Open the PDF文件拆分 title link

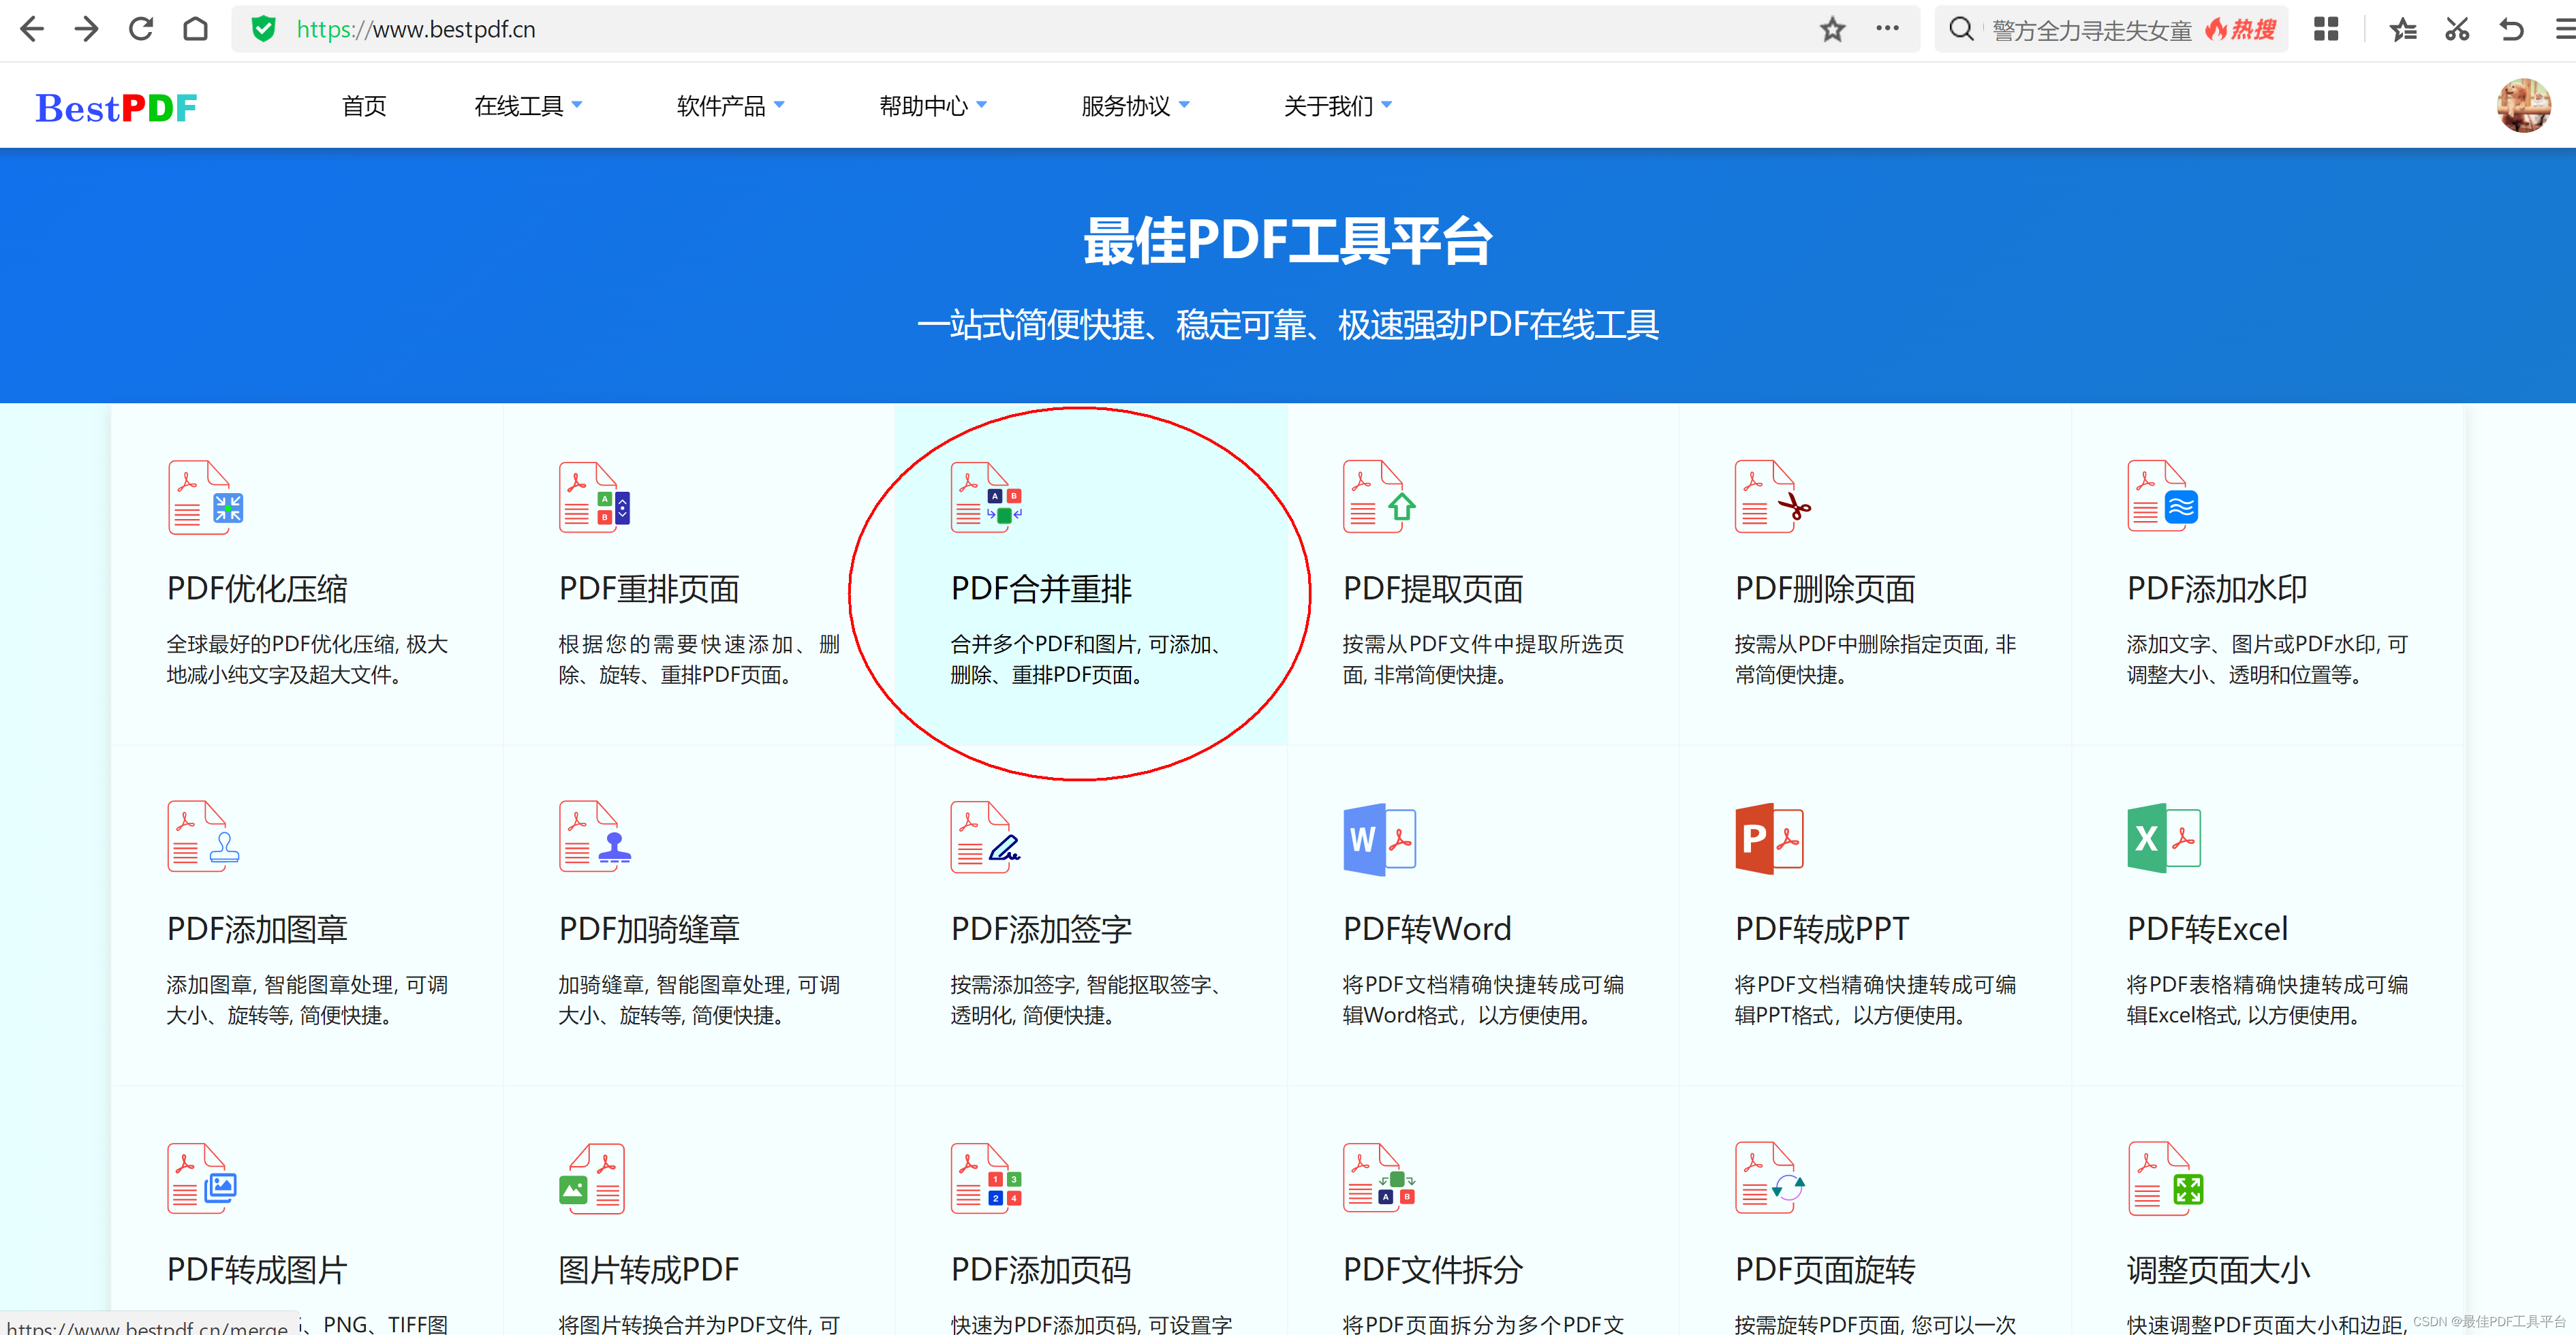[x=1433, y=1270]
